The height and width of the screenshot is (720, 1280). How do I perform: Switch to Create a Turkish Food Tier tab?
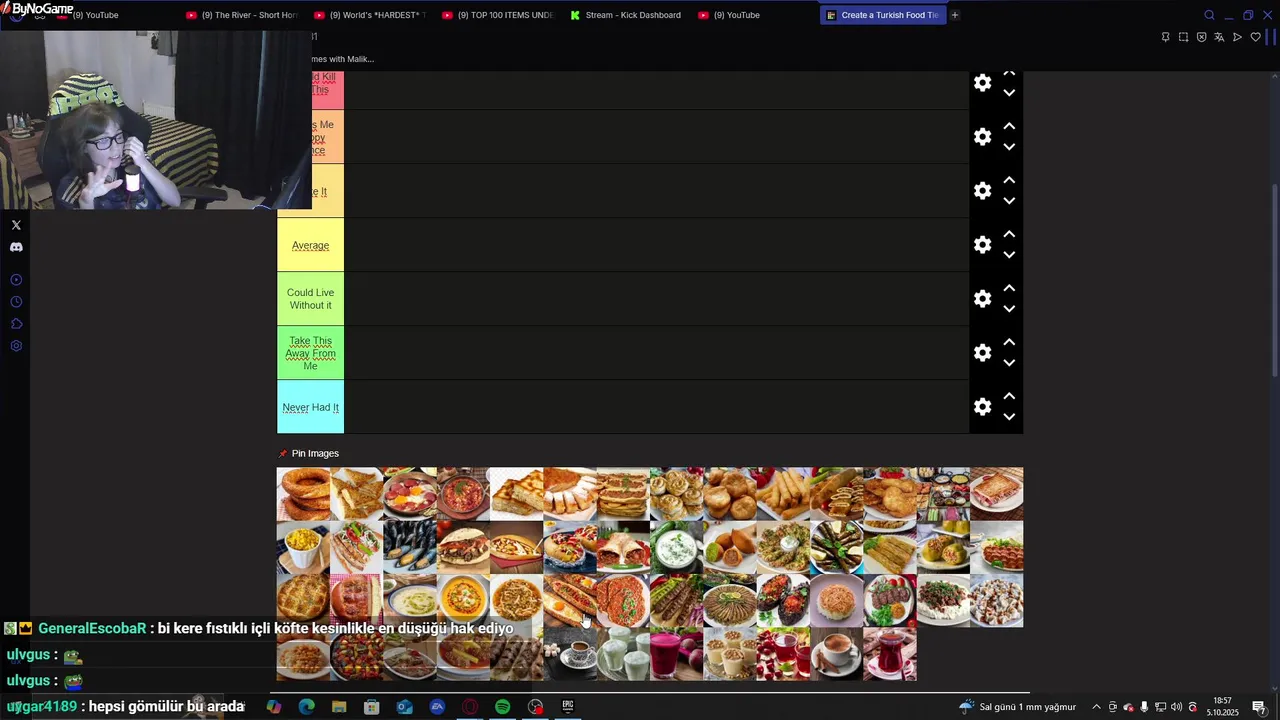click(882, 15)
